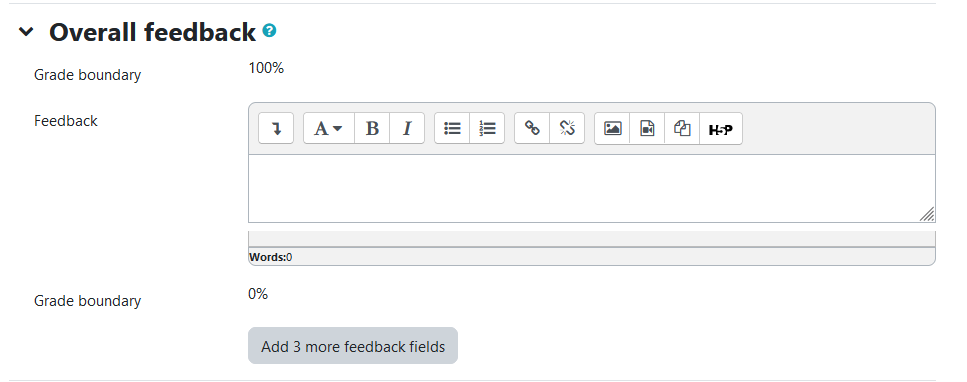Open the insert media file icon
The height and width of the screenshot is (382, 967).
click(647, 128)
